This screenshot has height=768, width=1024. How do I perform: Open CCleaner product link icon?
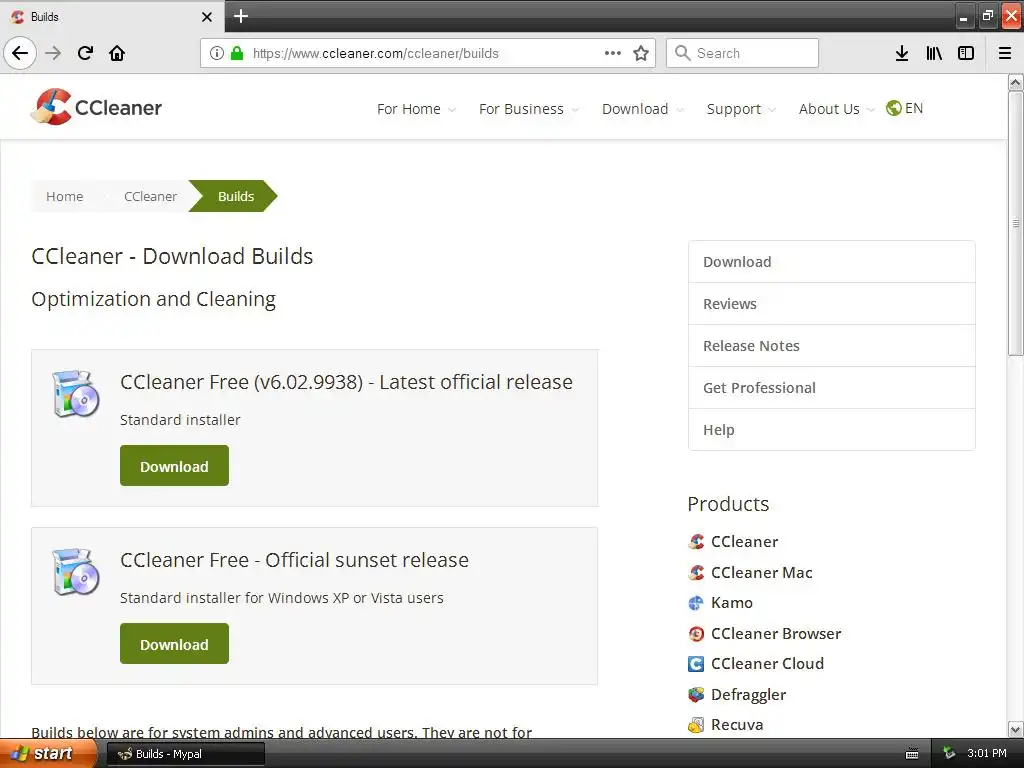click(696, 541)
